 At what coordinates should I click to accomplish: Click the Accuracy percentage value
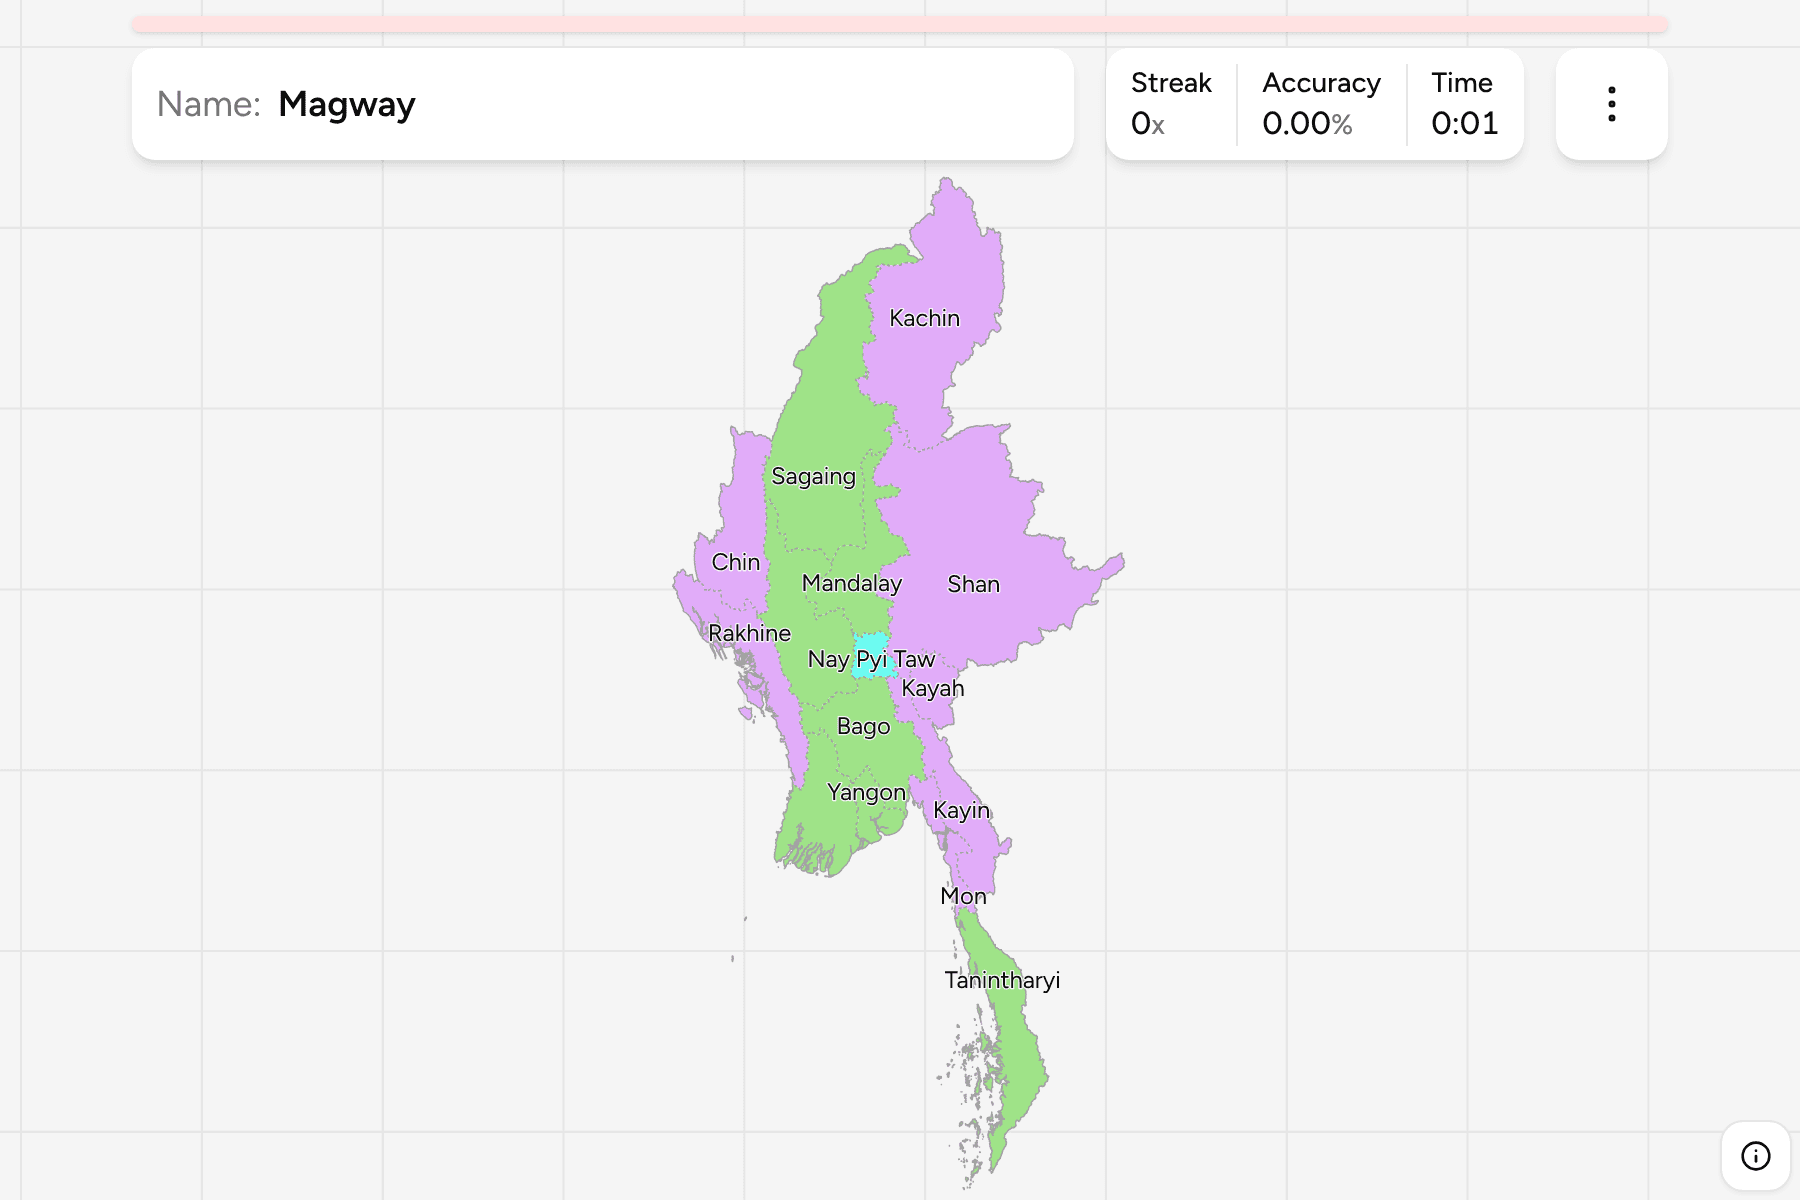(1306, 123)
